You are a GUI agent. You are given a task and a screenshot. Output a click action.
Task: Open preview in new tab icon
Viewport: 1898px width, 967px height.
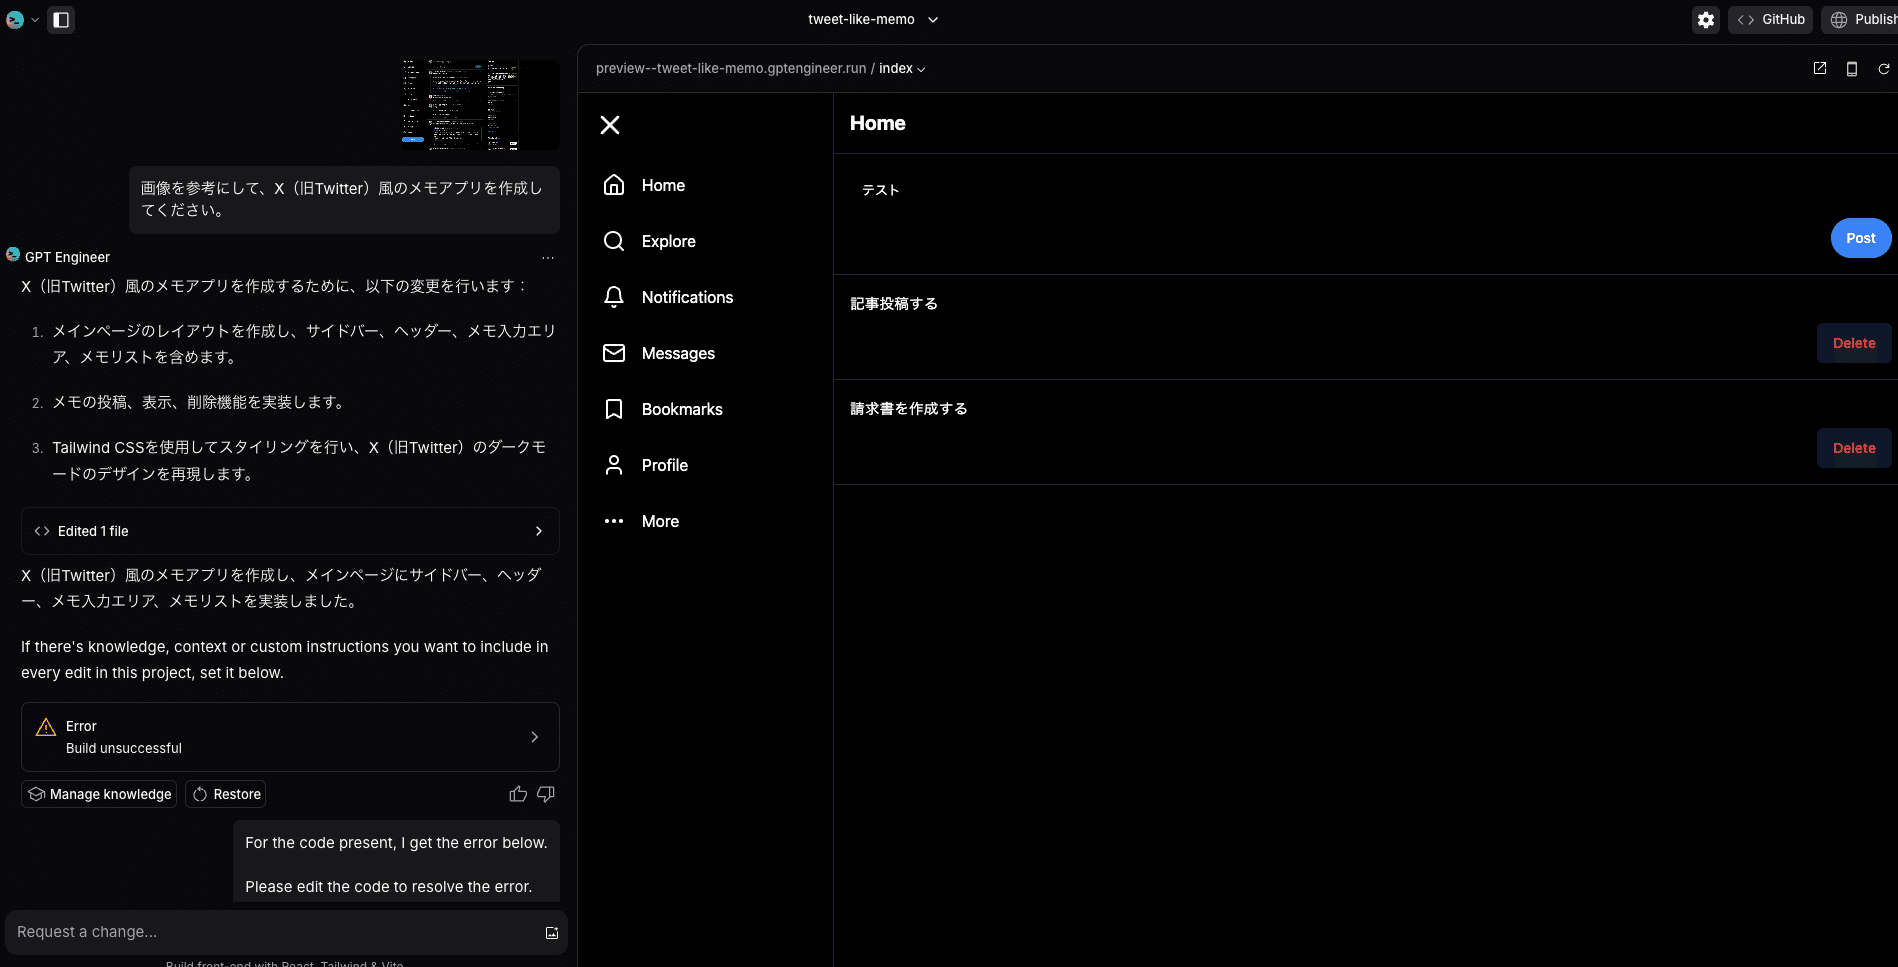coord(1820,69)
